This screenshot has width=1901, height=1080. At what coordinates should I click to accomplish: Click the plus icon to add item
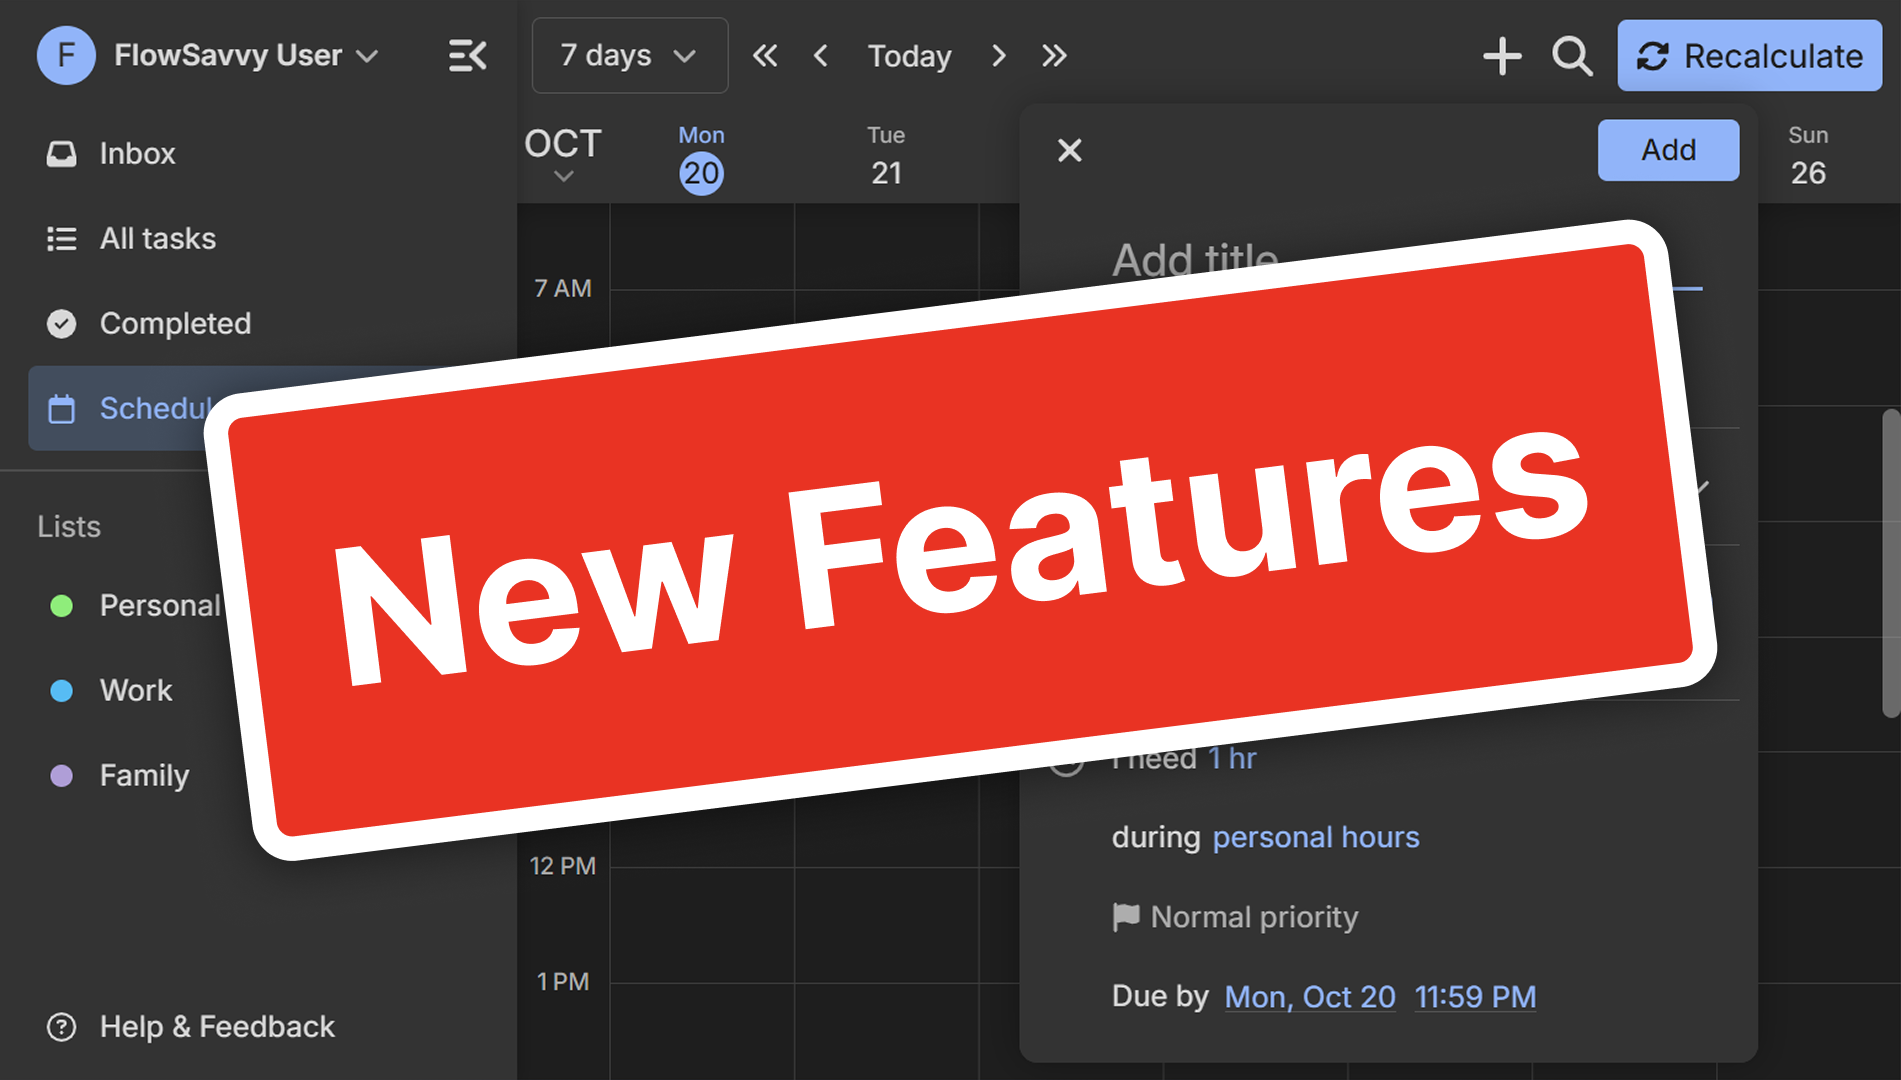(x=1501, y=56)
